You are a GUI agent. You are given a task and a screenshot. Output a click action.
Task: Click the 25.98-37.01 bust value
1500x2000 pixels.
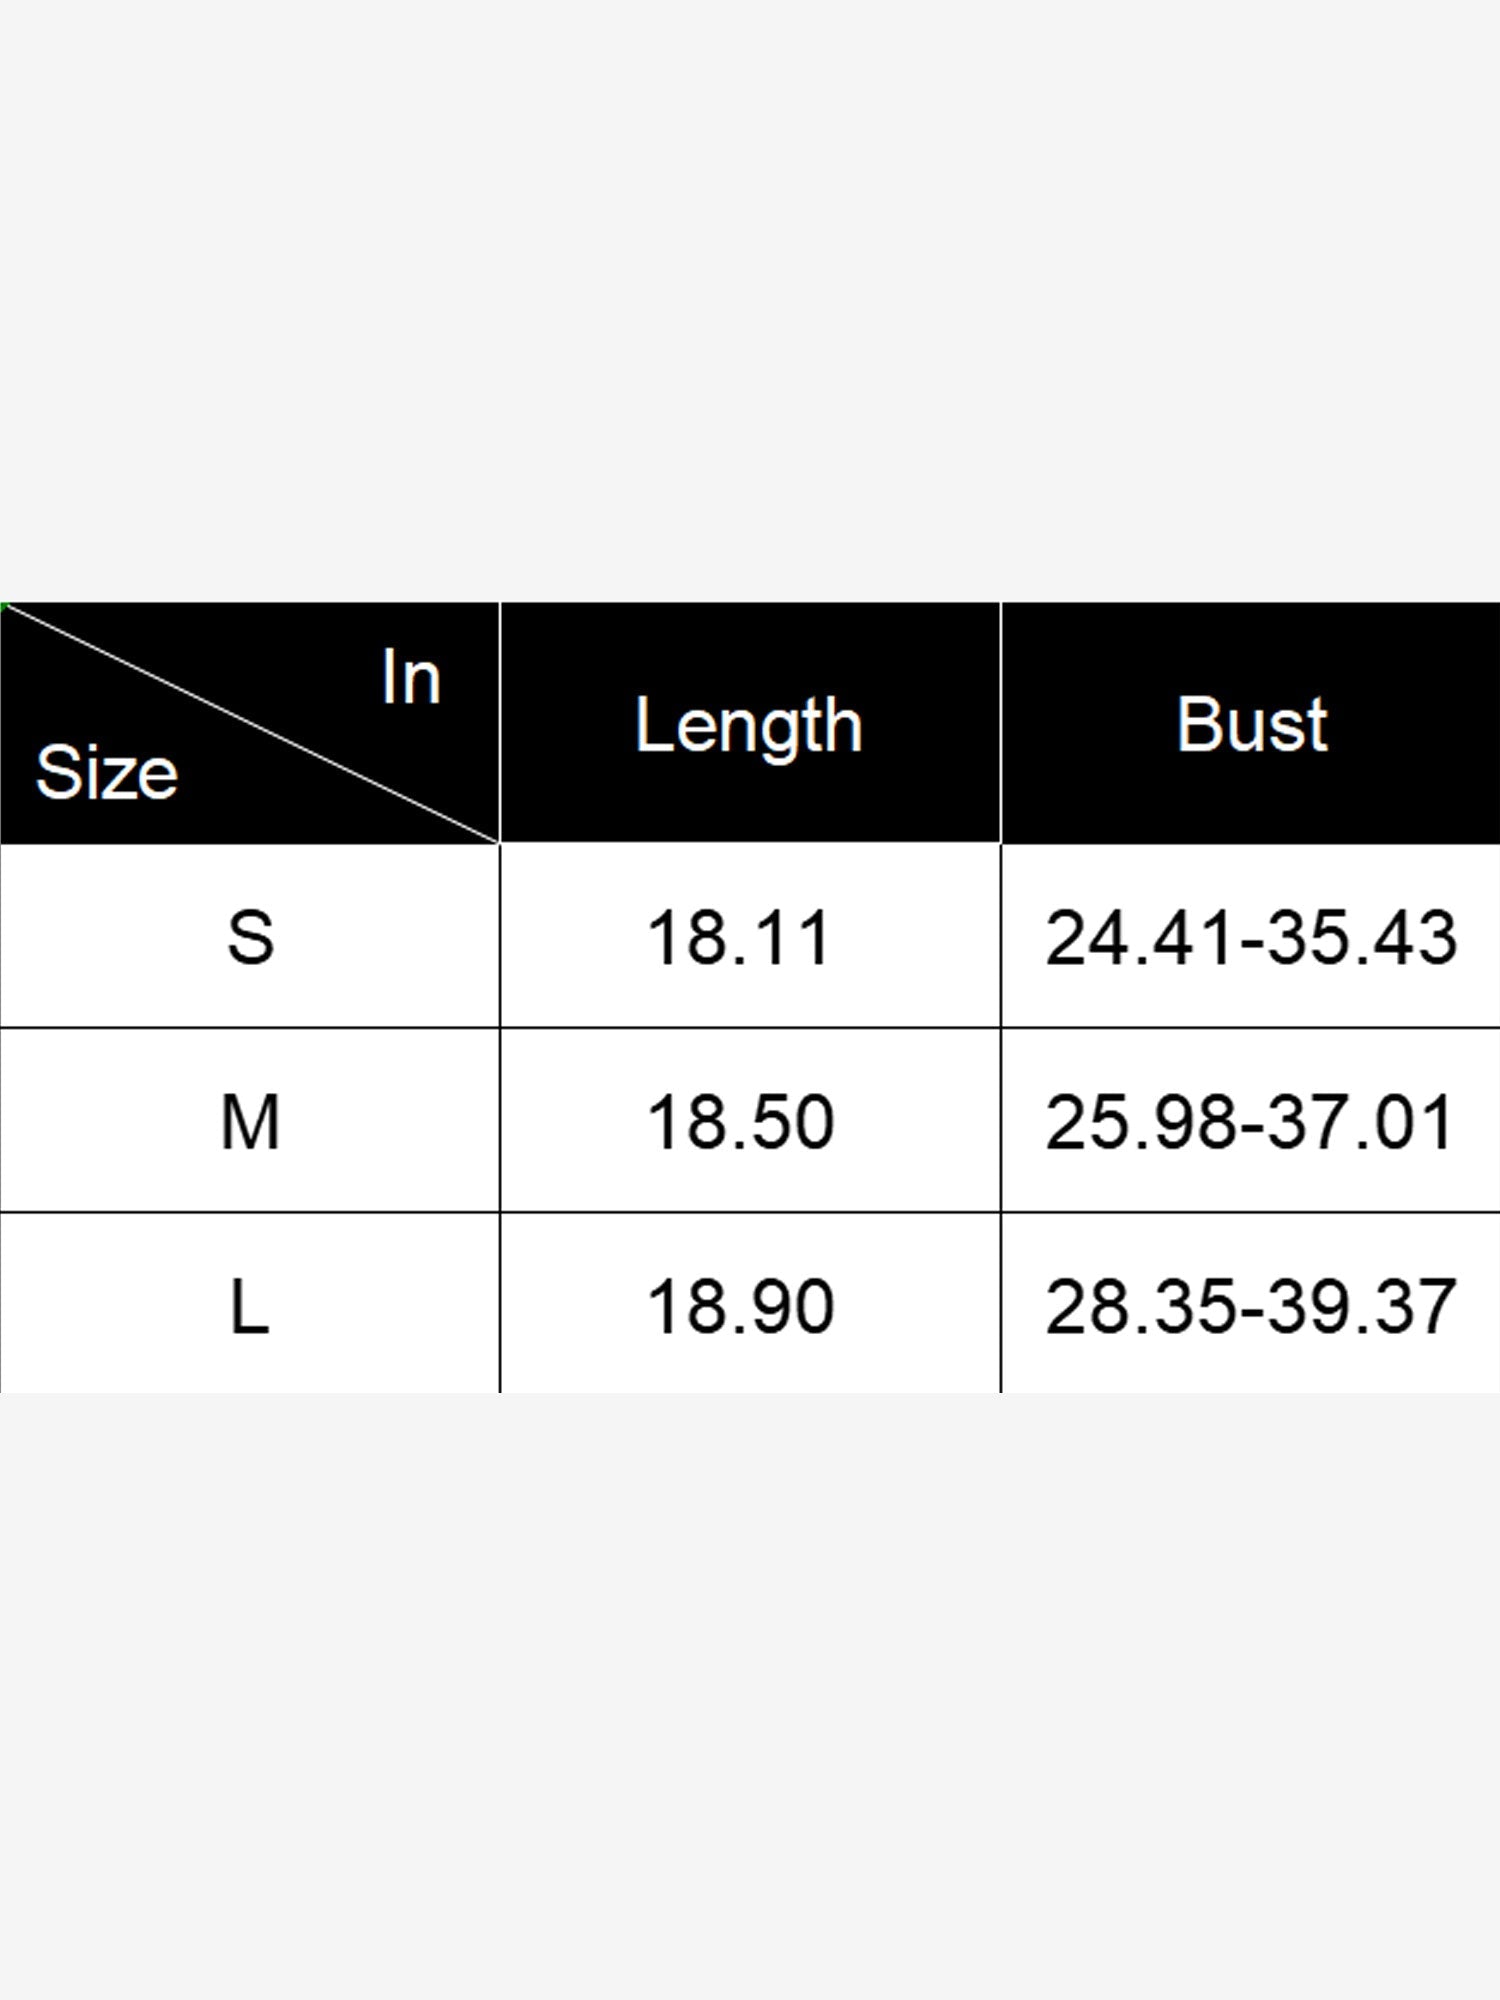1250,1122
